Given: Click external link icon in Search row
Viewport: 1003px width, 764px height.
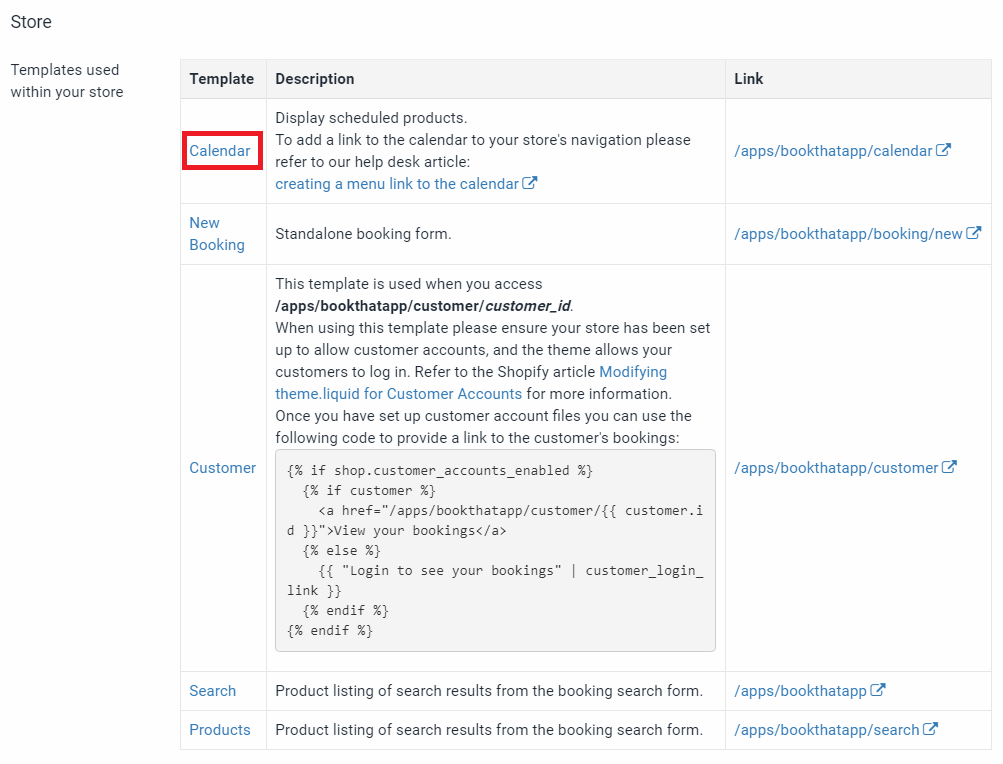Looking at the screenshot, I should (878, 690).
